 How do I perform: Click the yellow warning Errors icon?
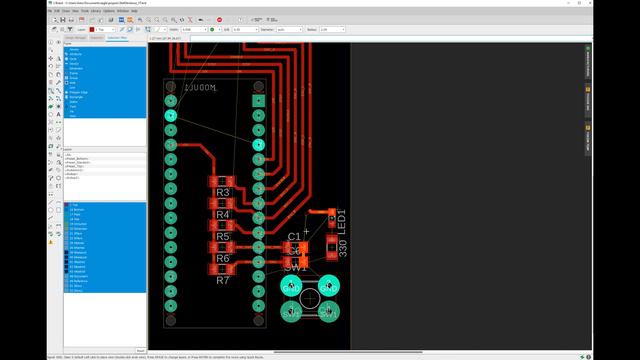pyautogui.click(x=51, y=242)
